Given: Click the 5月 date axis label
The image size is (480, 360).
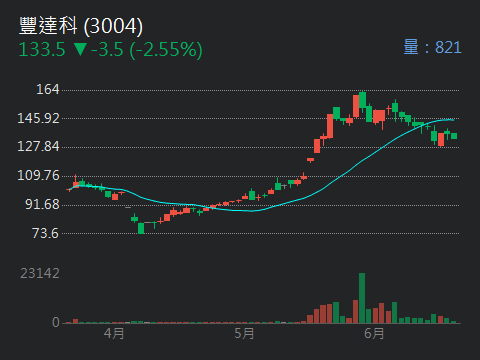Looking at the screenshot, I should point(244,334).
